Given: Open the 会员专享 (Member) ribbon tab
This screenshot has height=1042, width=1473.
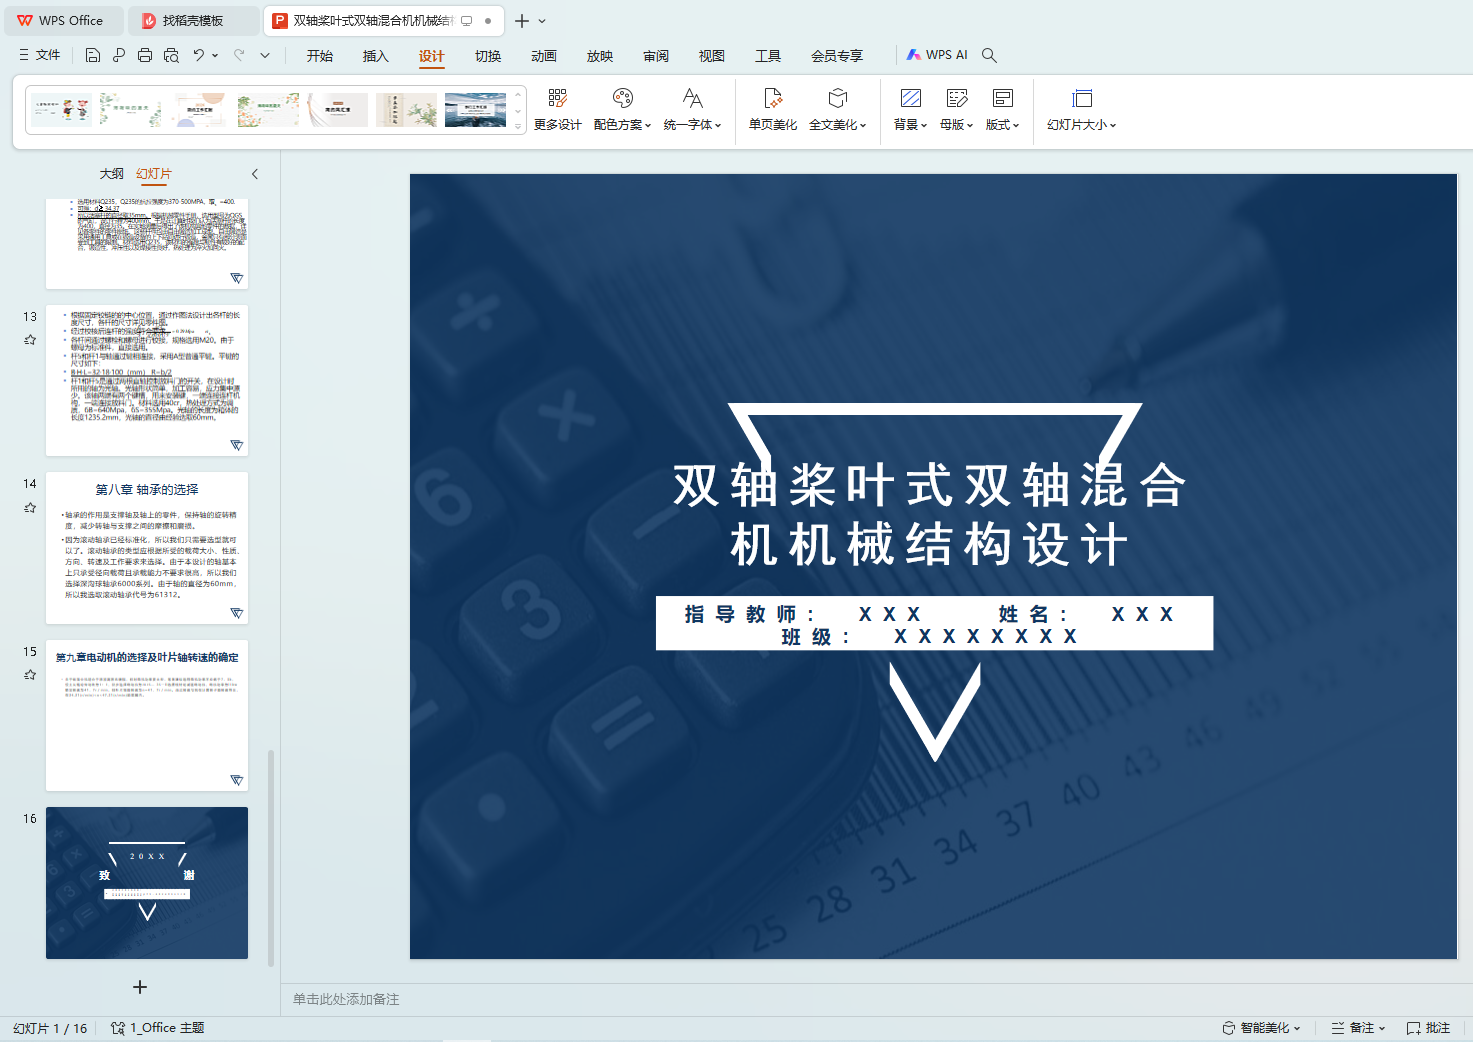Looking at the screenshot, I should pos(837,56).
